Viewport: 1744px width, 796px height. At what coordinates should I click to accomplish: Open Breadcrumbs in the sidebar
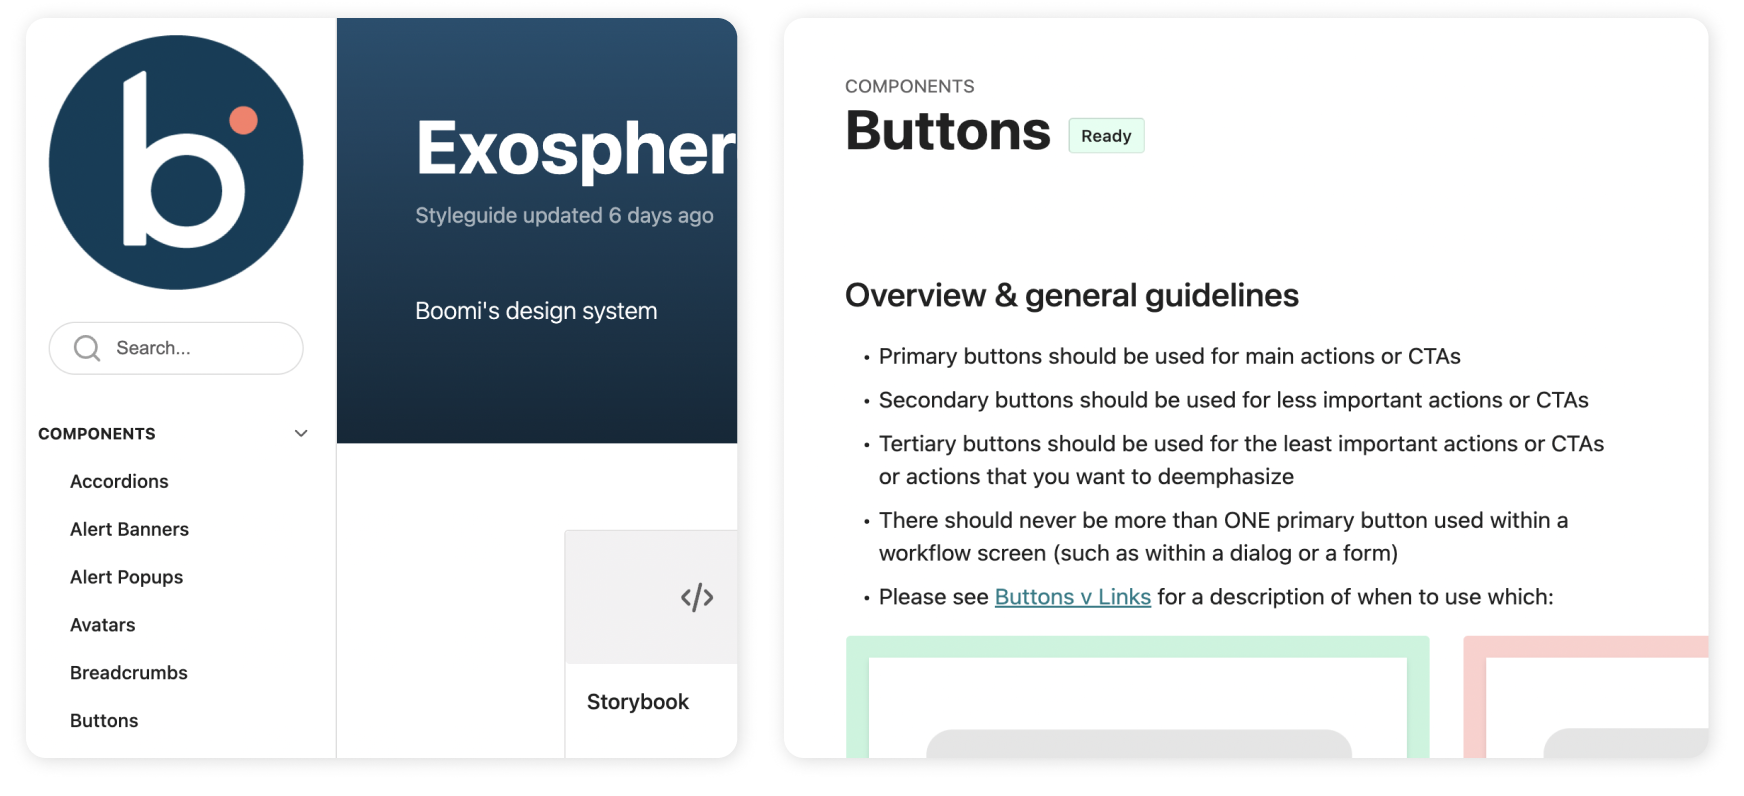(x=128, y=673)
